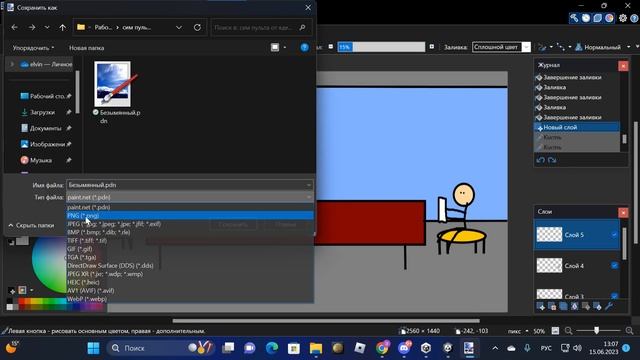Screen dimensions: 640x360
Task: Go forward in the Save As dialog
Action: tap(32, 27)
